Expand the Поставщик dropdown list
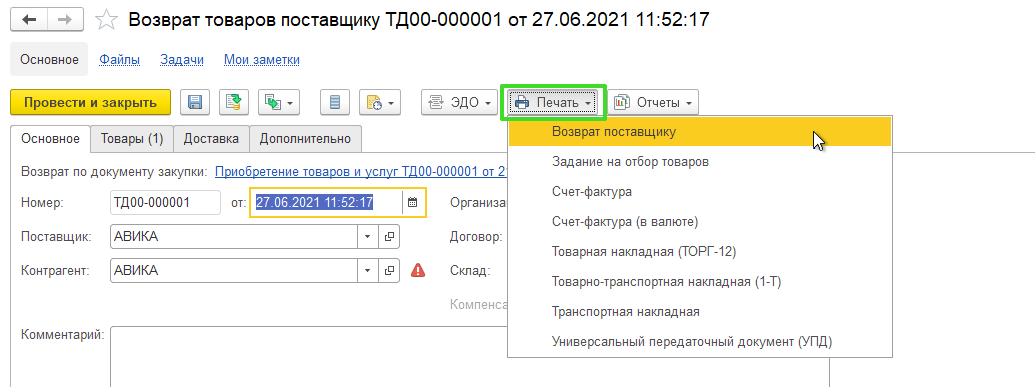This screenshot has height=387, width=1035. pos(368,236)
